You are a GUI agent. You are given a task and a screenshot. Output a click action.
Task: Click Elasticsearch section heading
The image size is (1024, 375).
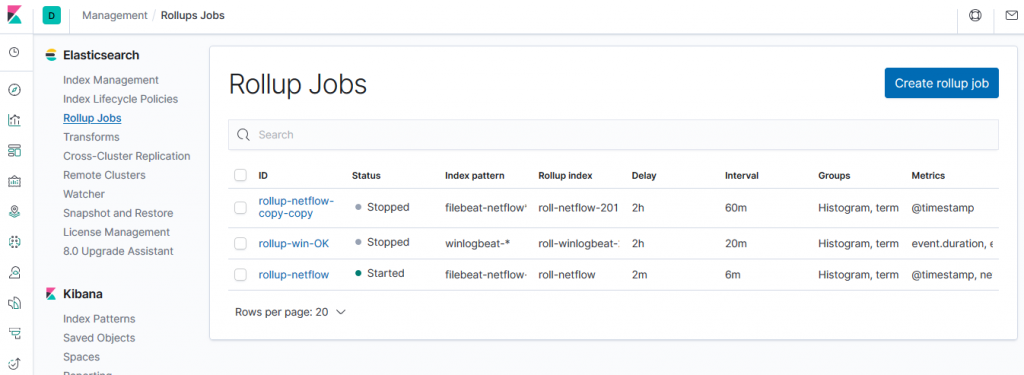click(x=101, y=56)
